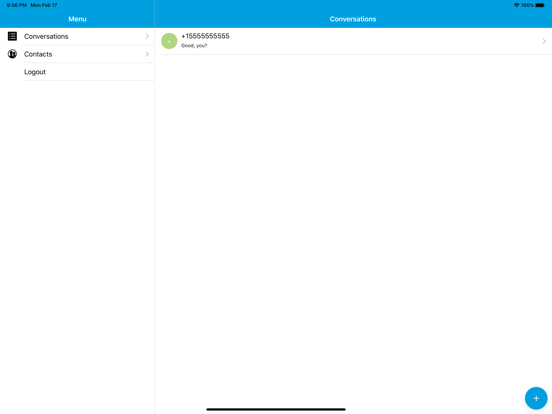Click the 'Good, you?' message preview
Image resolution: width=552 pixels, height=414 pixels.
click(194, 46)
